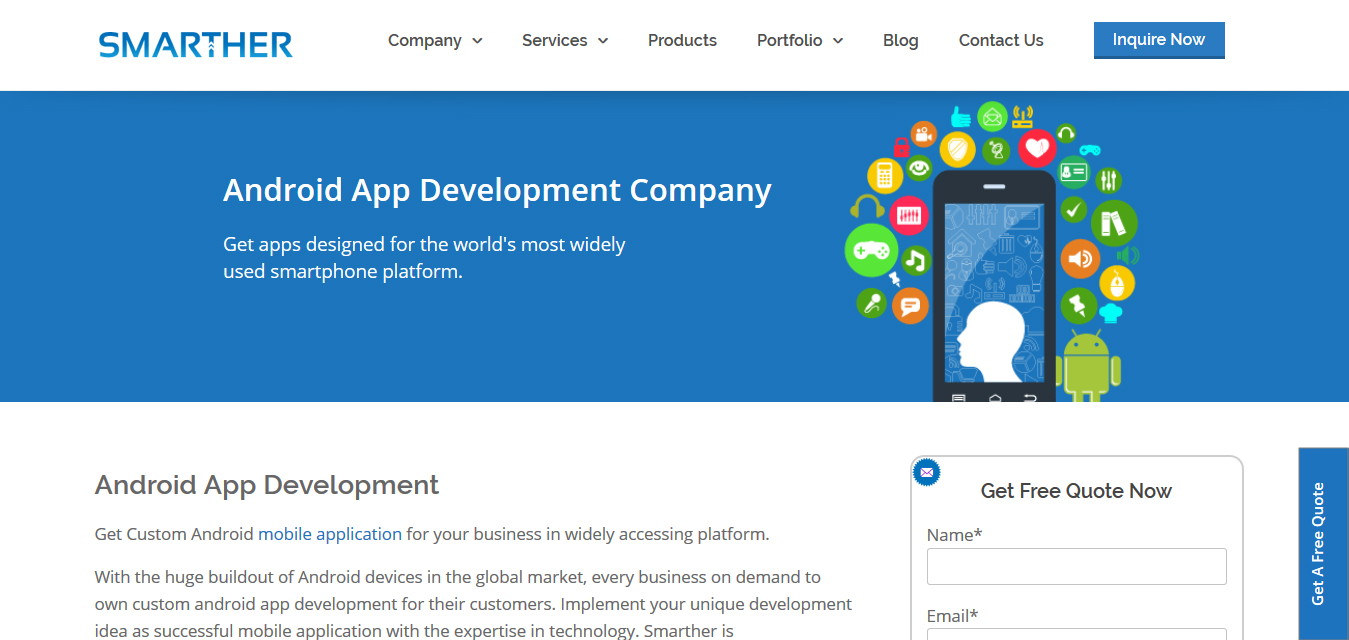Click the green microphone circle icon
This screenshot has height=640, width=1349.
pyautogui.click(x=872, y=303)
